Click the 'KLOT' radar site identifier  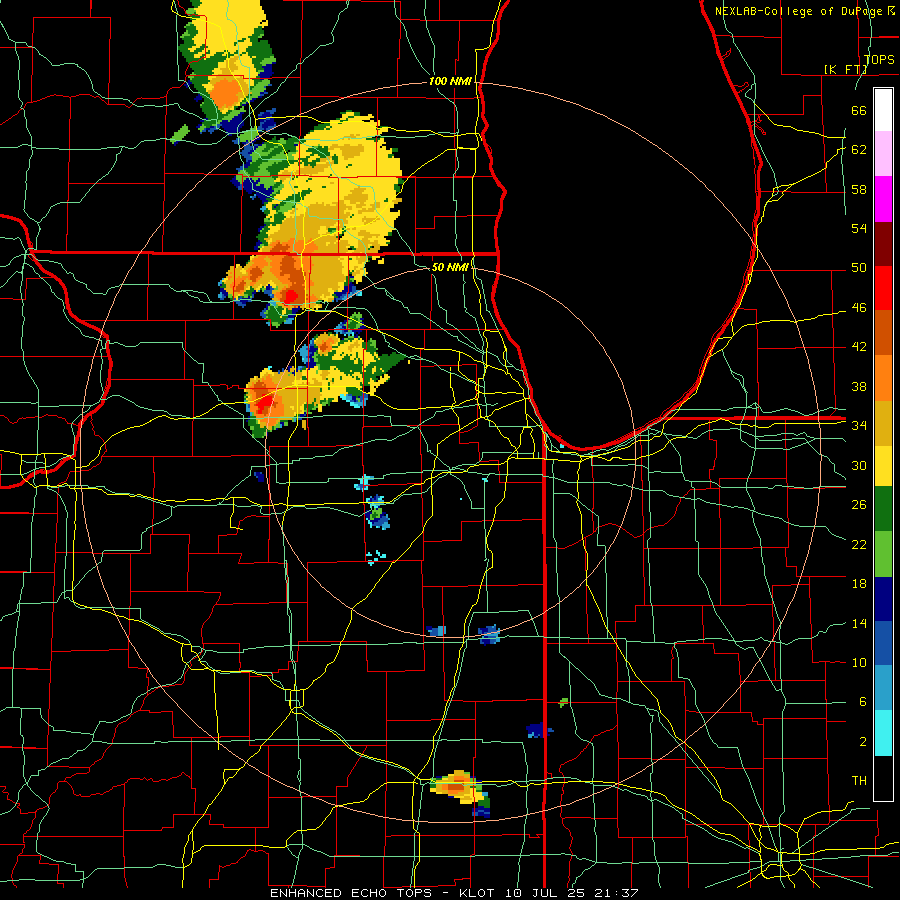tap(478, 893)
